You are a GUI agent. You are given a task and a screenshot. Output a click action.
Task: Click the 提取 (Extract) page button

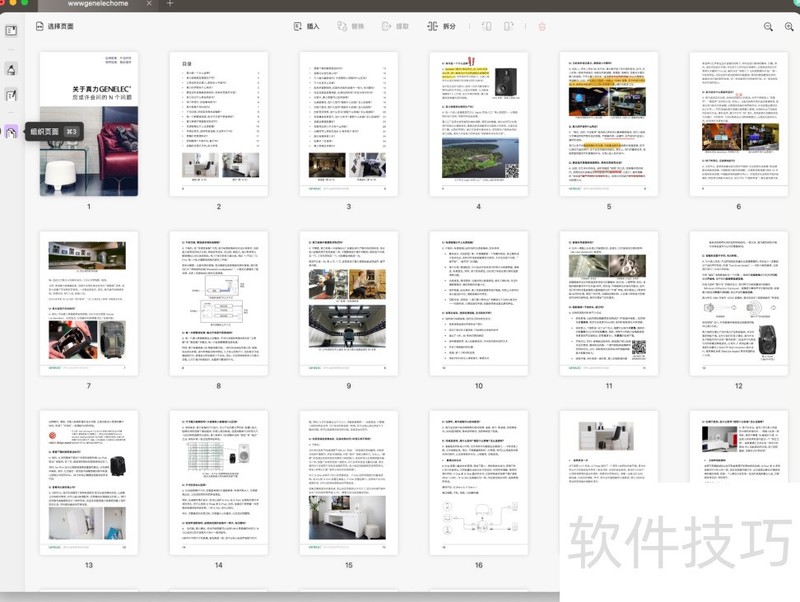point(394,26)
